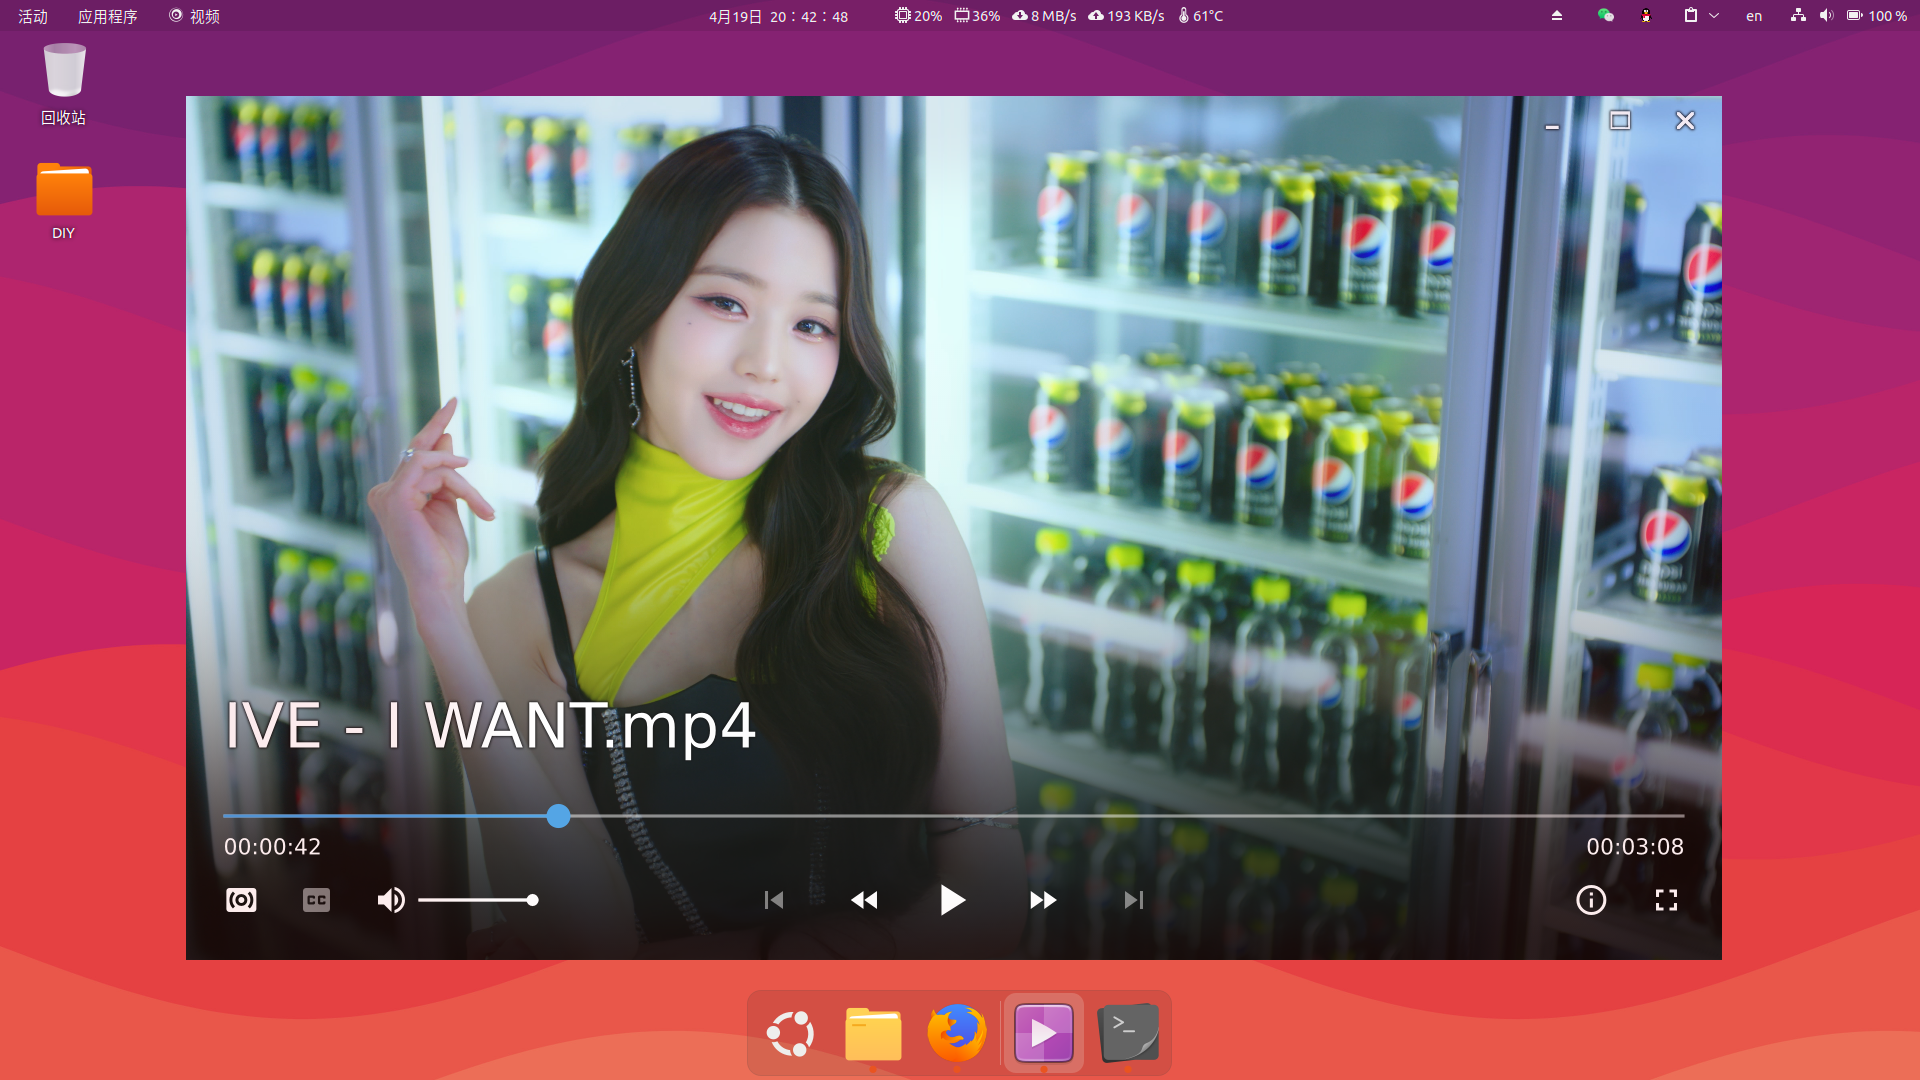Skip to the previous chapter
Viewport: 1920px width, 1080px height.
point(773,900)
